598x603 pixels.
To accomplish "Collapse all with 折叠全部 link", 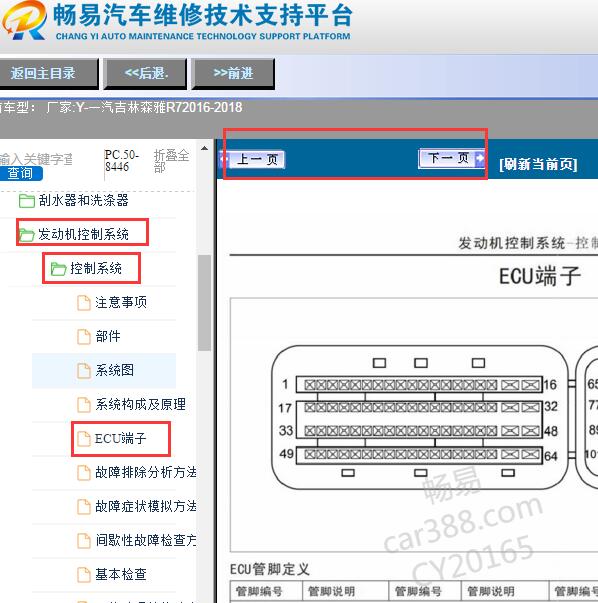I will 171,161.
